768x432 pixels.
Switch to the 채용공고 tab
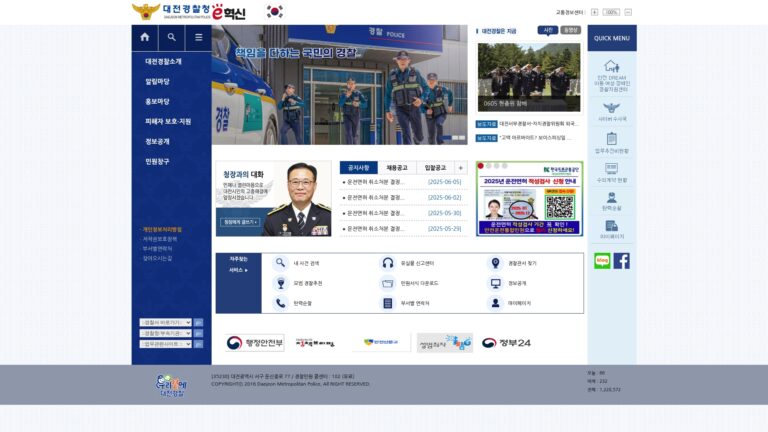(397, 168)
